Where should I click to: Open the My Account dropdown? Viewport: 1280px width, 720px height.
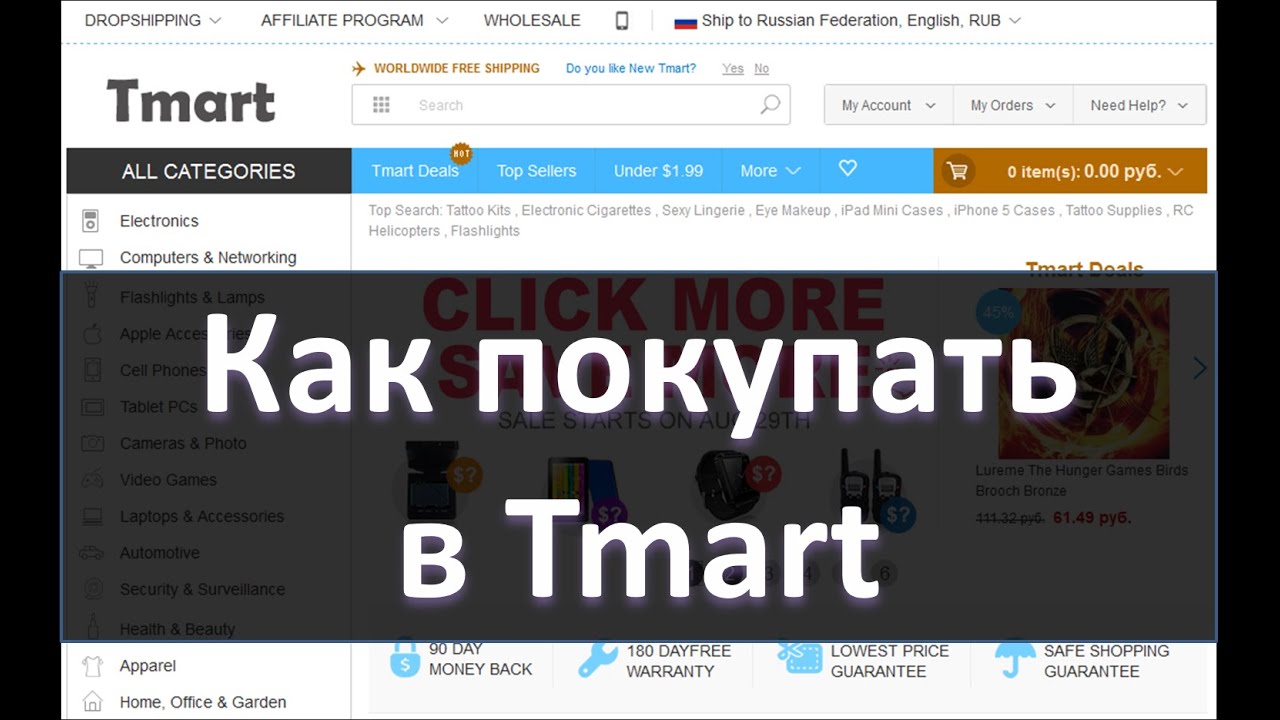889,105
